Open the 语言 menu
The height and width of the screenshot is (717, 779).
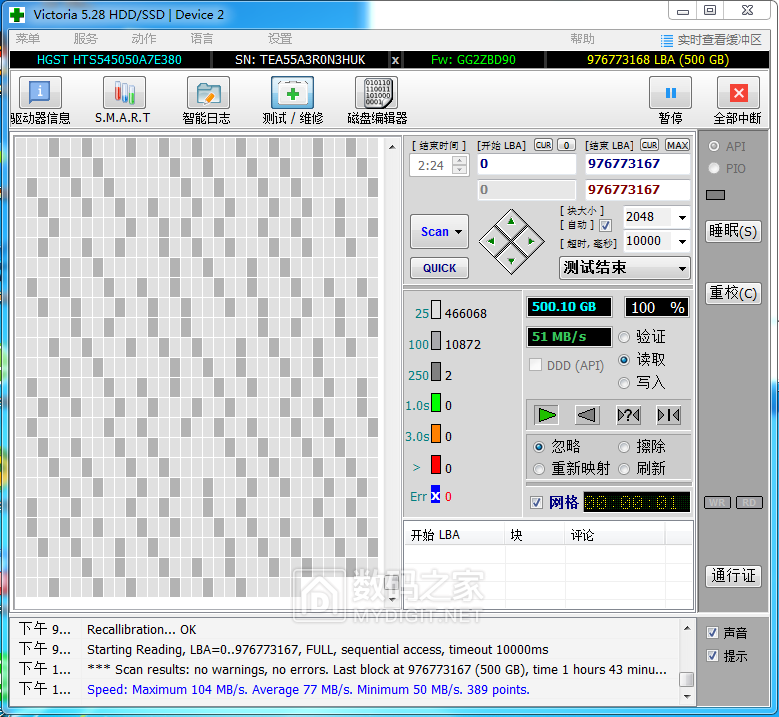[x=202, y=39]
